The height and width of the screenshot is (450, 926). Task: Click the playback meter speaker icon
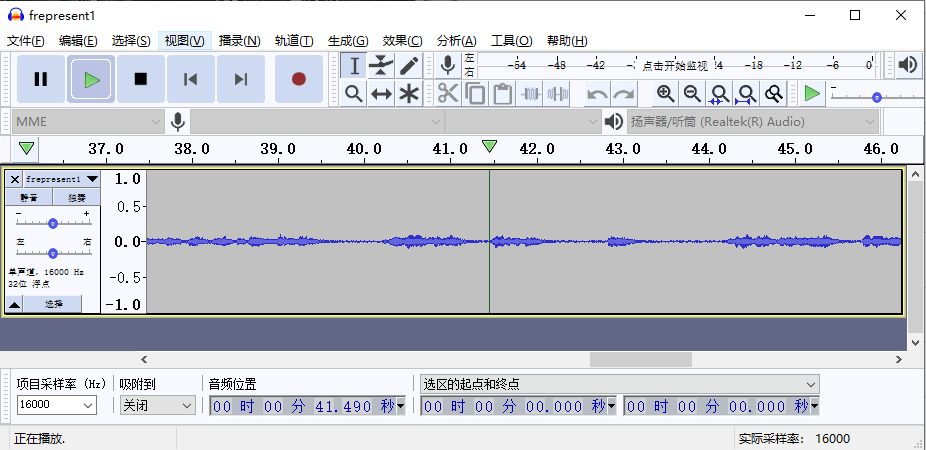tap(908, 65)
